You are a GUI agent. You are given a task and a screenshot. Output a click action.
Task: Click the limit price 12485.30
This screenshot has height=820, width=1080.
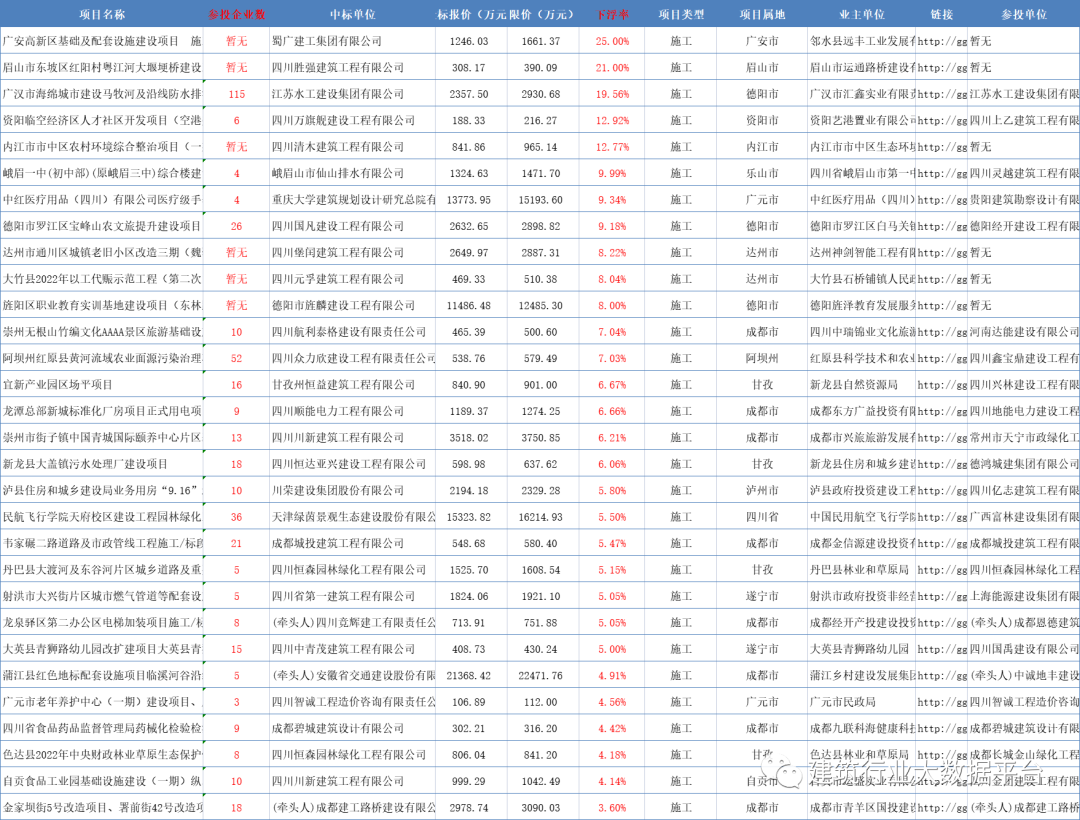[541, 306]
